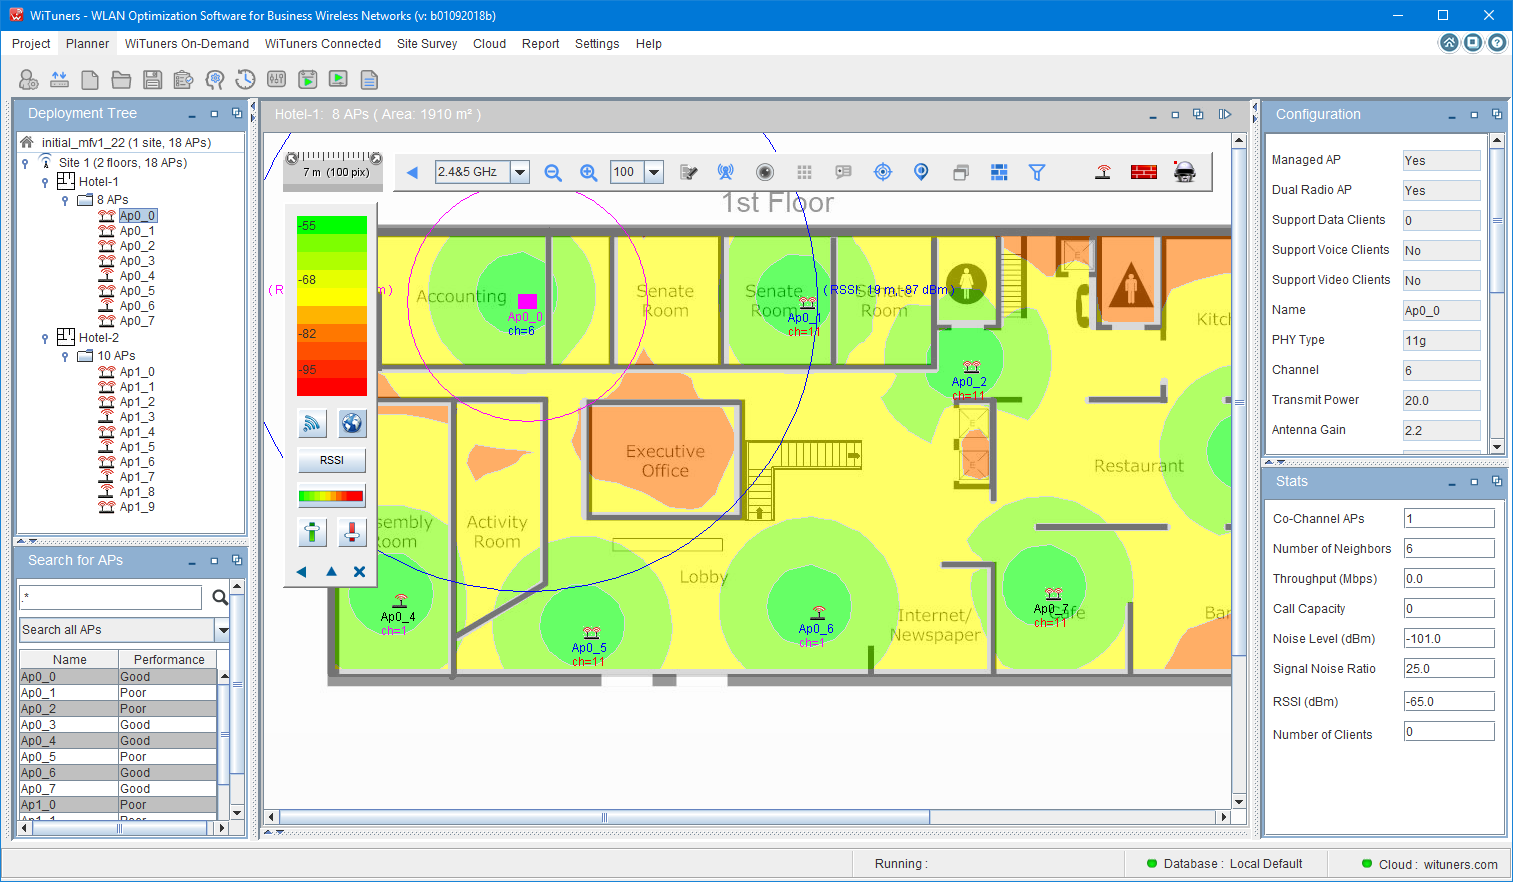Screen dimensions: 1513x882
Task: Click the clock history icon
Action: tap(245, 79)
